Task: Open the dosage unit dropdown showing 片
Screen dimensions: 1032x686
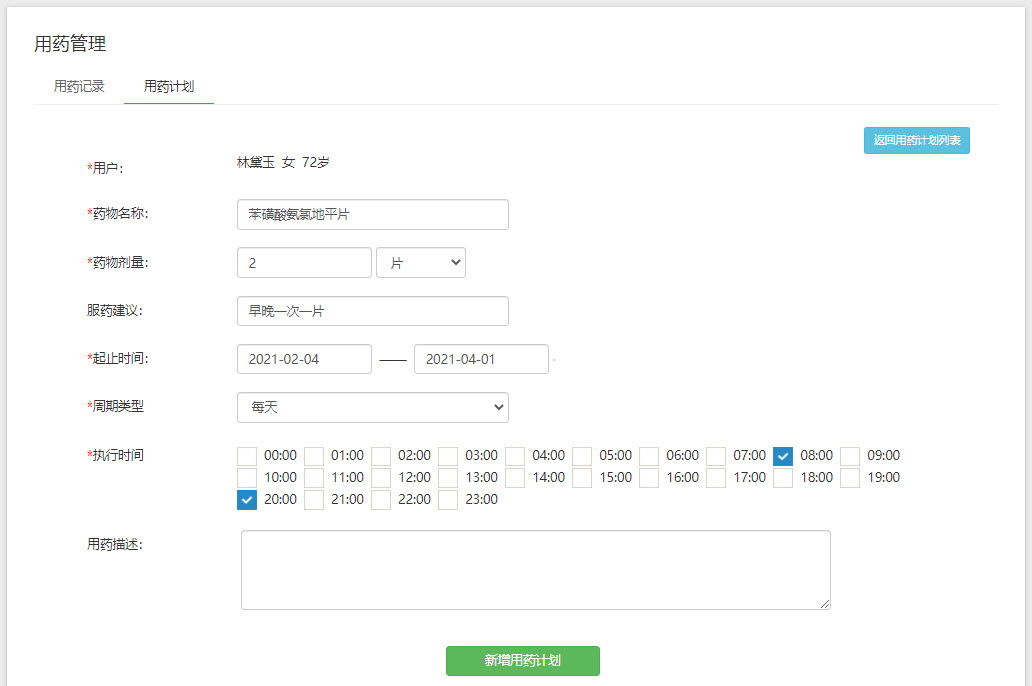Action: point(420,262)
